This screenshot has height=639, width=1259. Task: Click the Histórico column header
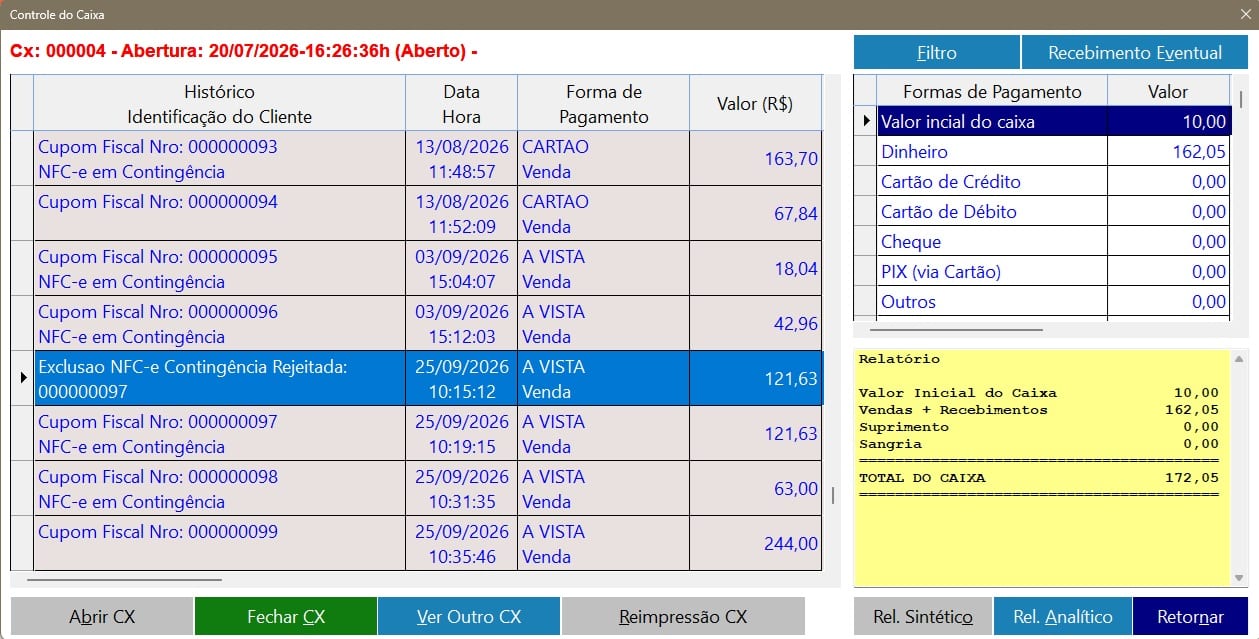(x=220, y=104)
